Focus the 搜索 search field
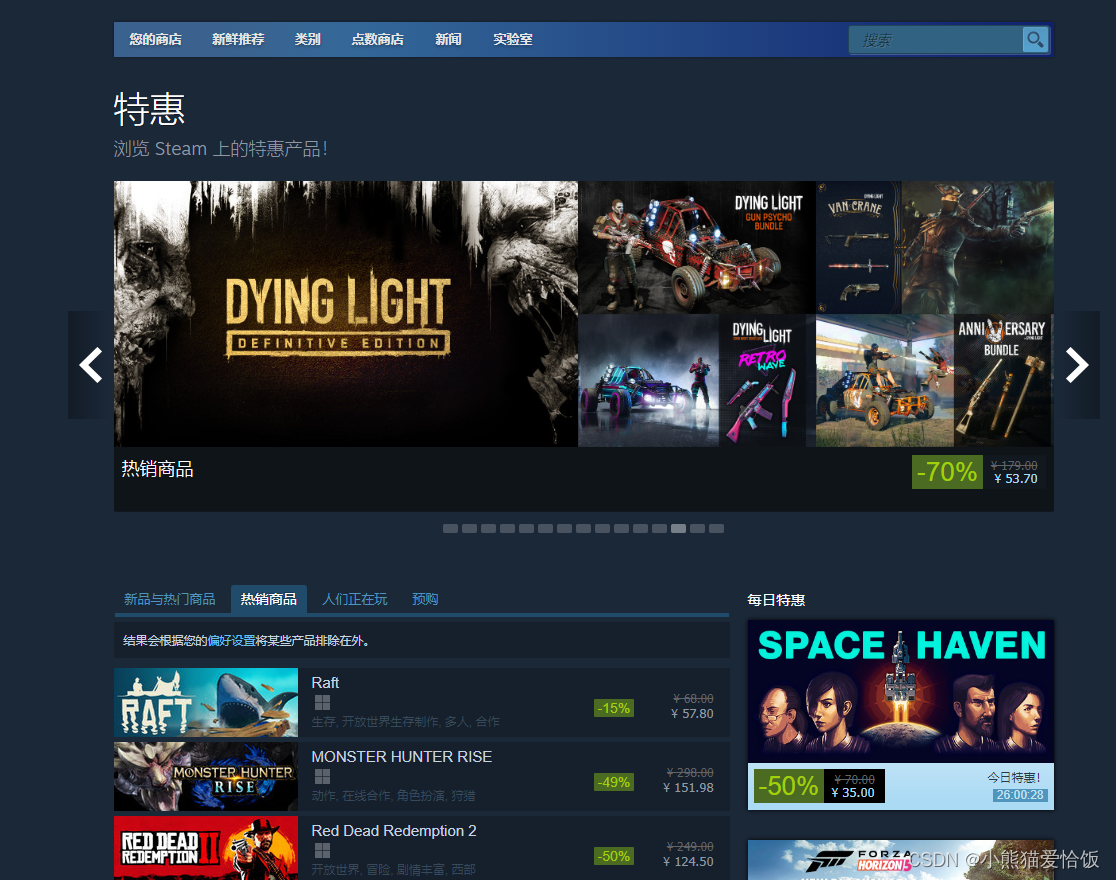 [935, 40]
